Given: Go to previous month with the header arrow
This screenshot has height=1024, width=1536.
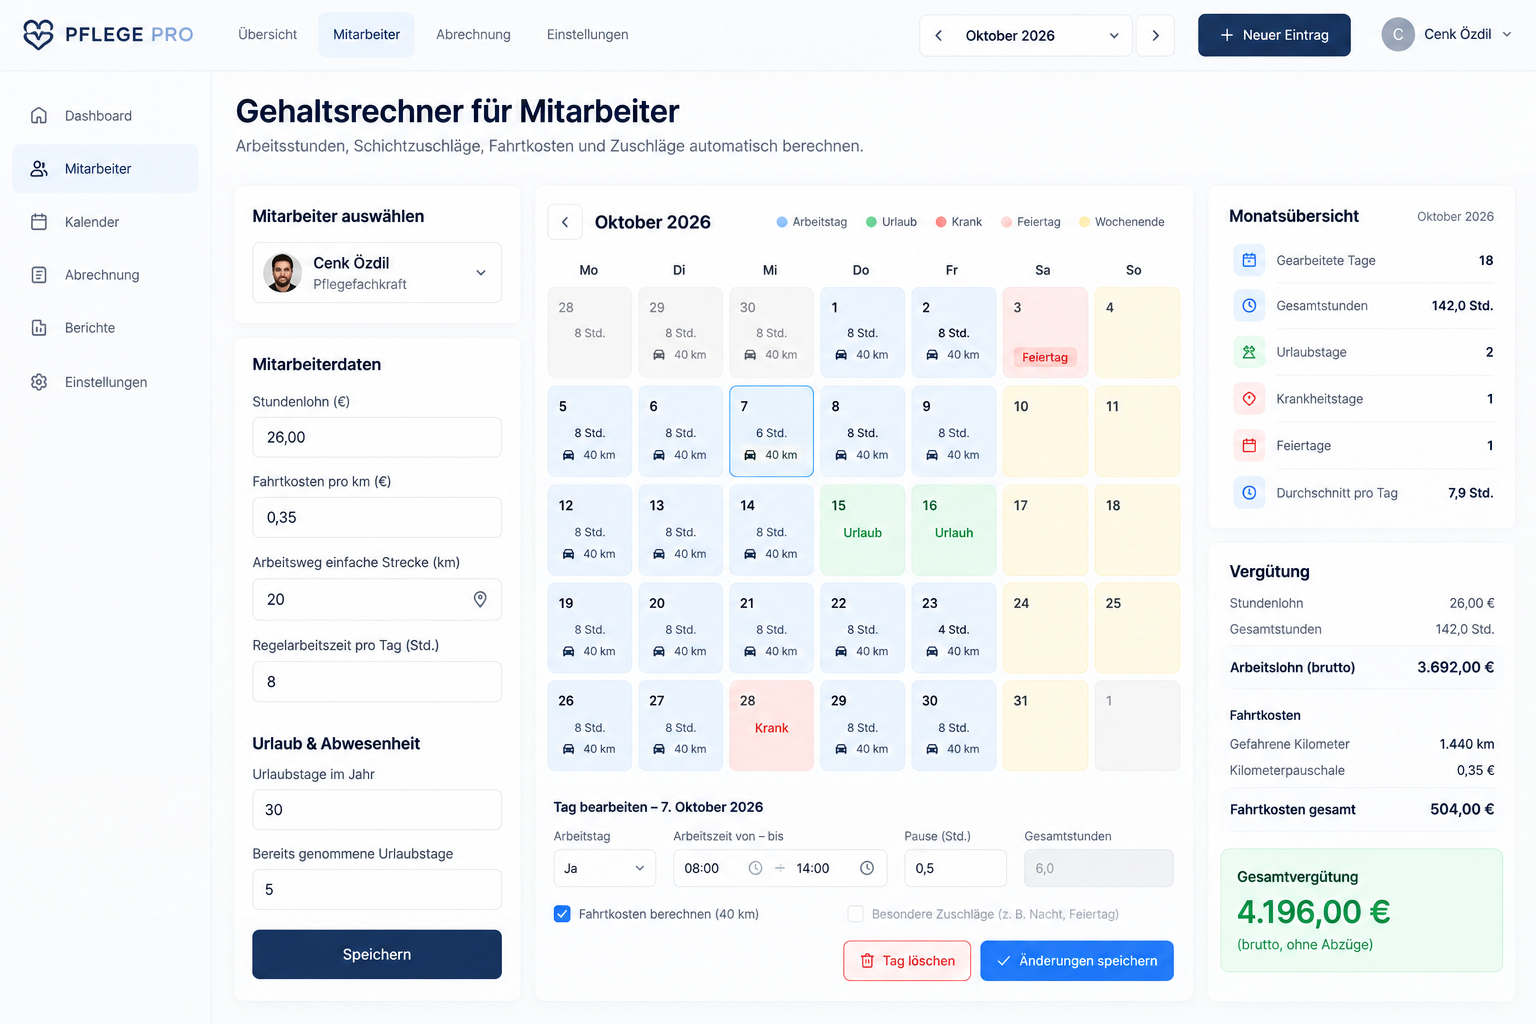Looking at the screenshot, I should (x=938, y=35).
